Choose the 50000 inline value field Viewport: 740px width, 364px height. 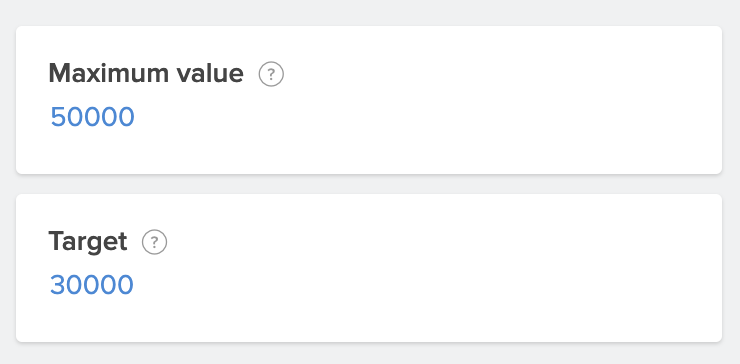pos(92,117)
